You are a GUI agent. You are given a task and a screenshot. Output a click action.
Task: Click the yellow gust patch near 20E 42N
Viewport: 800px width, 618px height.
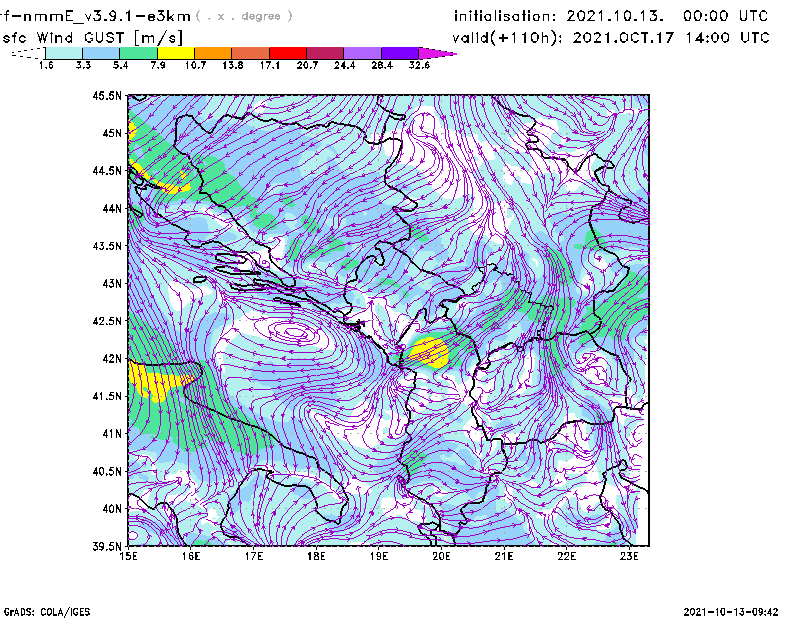click(430, 353)
